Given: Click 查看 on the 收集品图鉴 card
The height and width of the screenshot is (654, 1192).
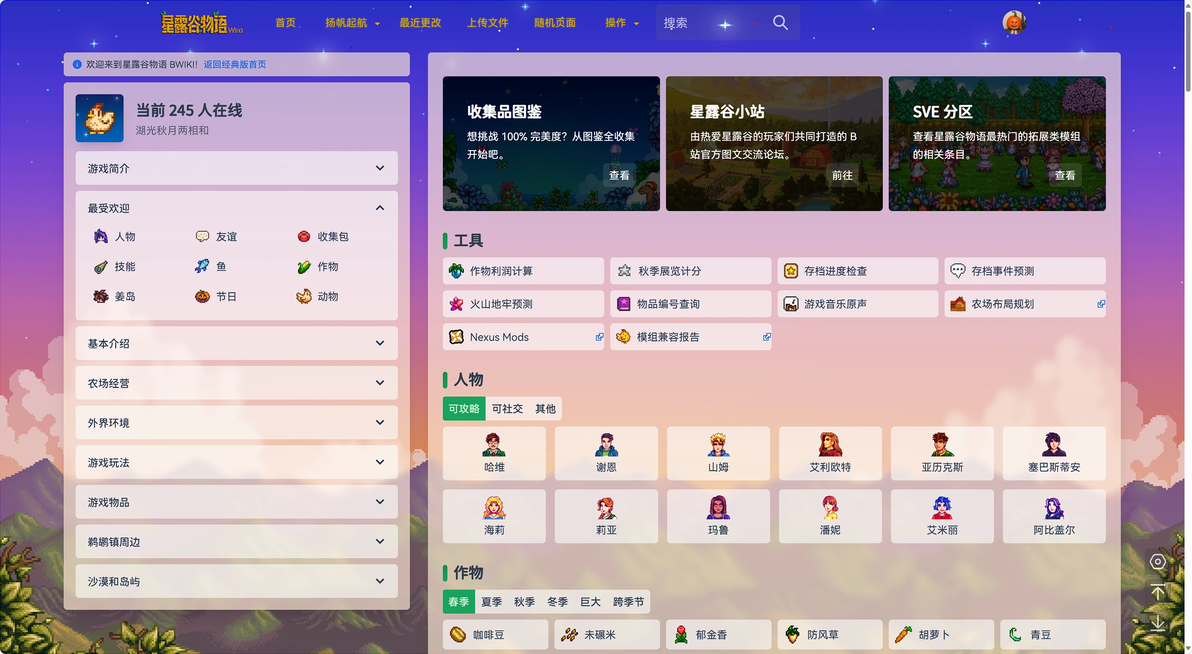Looking at the screenshot, I should tap(619, 175).
